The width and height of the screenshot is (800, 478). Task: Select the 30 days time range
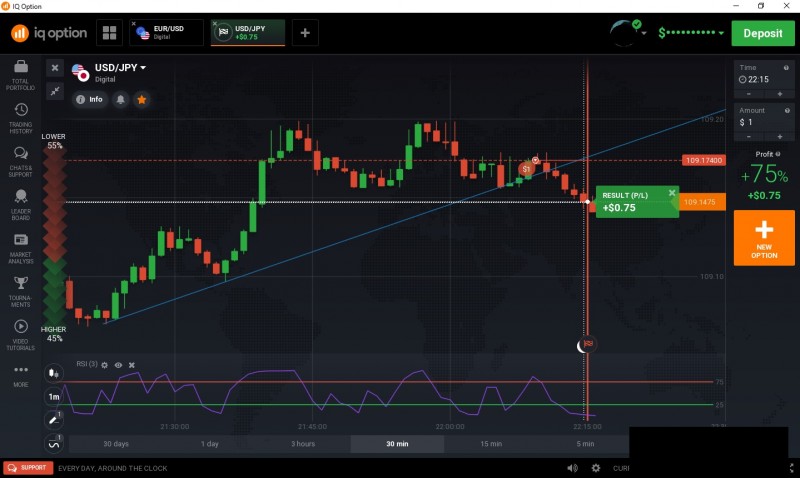click(116, 444)
